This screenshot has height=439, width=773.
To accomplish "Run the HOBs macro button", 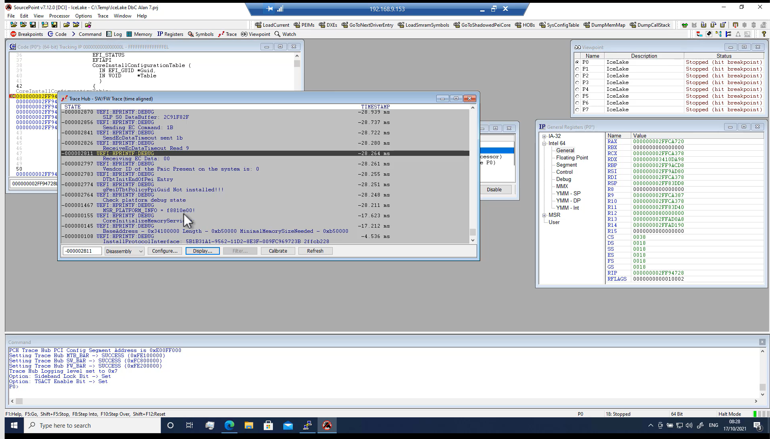I will click(x=525, y=25).
